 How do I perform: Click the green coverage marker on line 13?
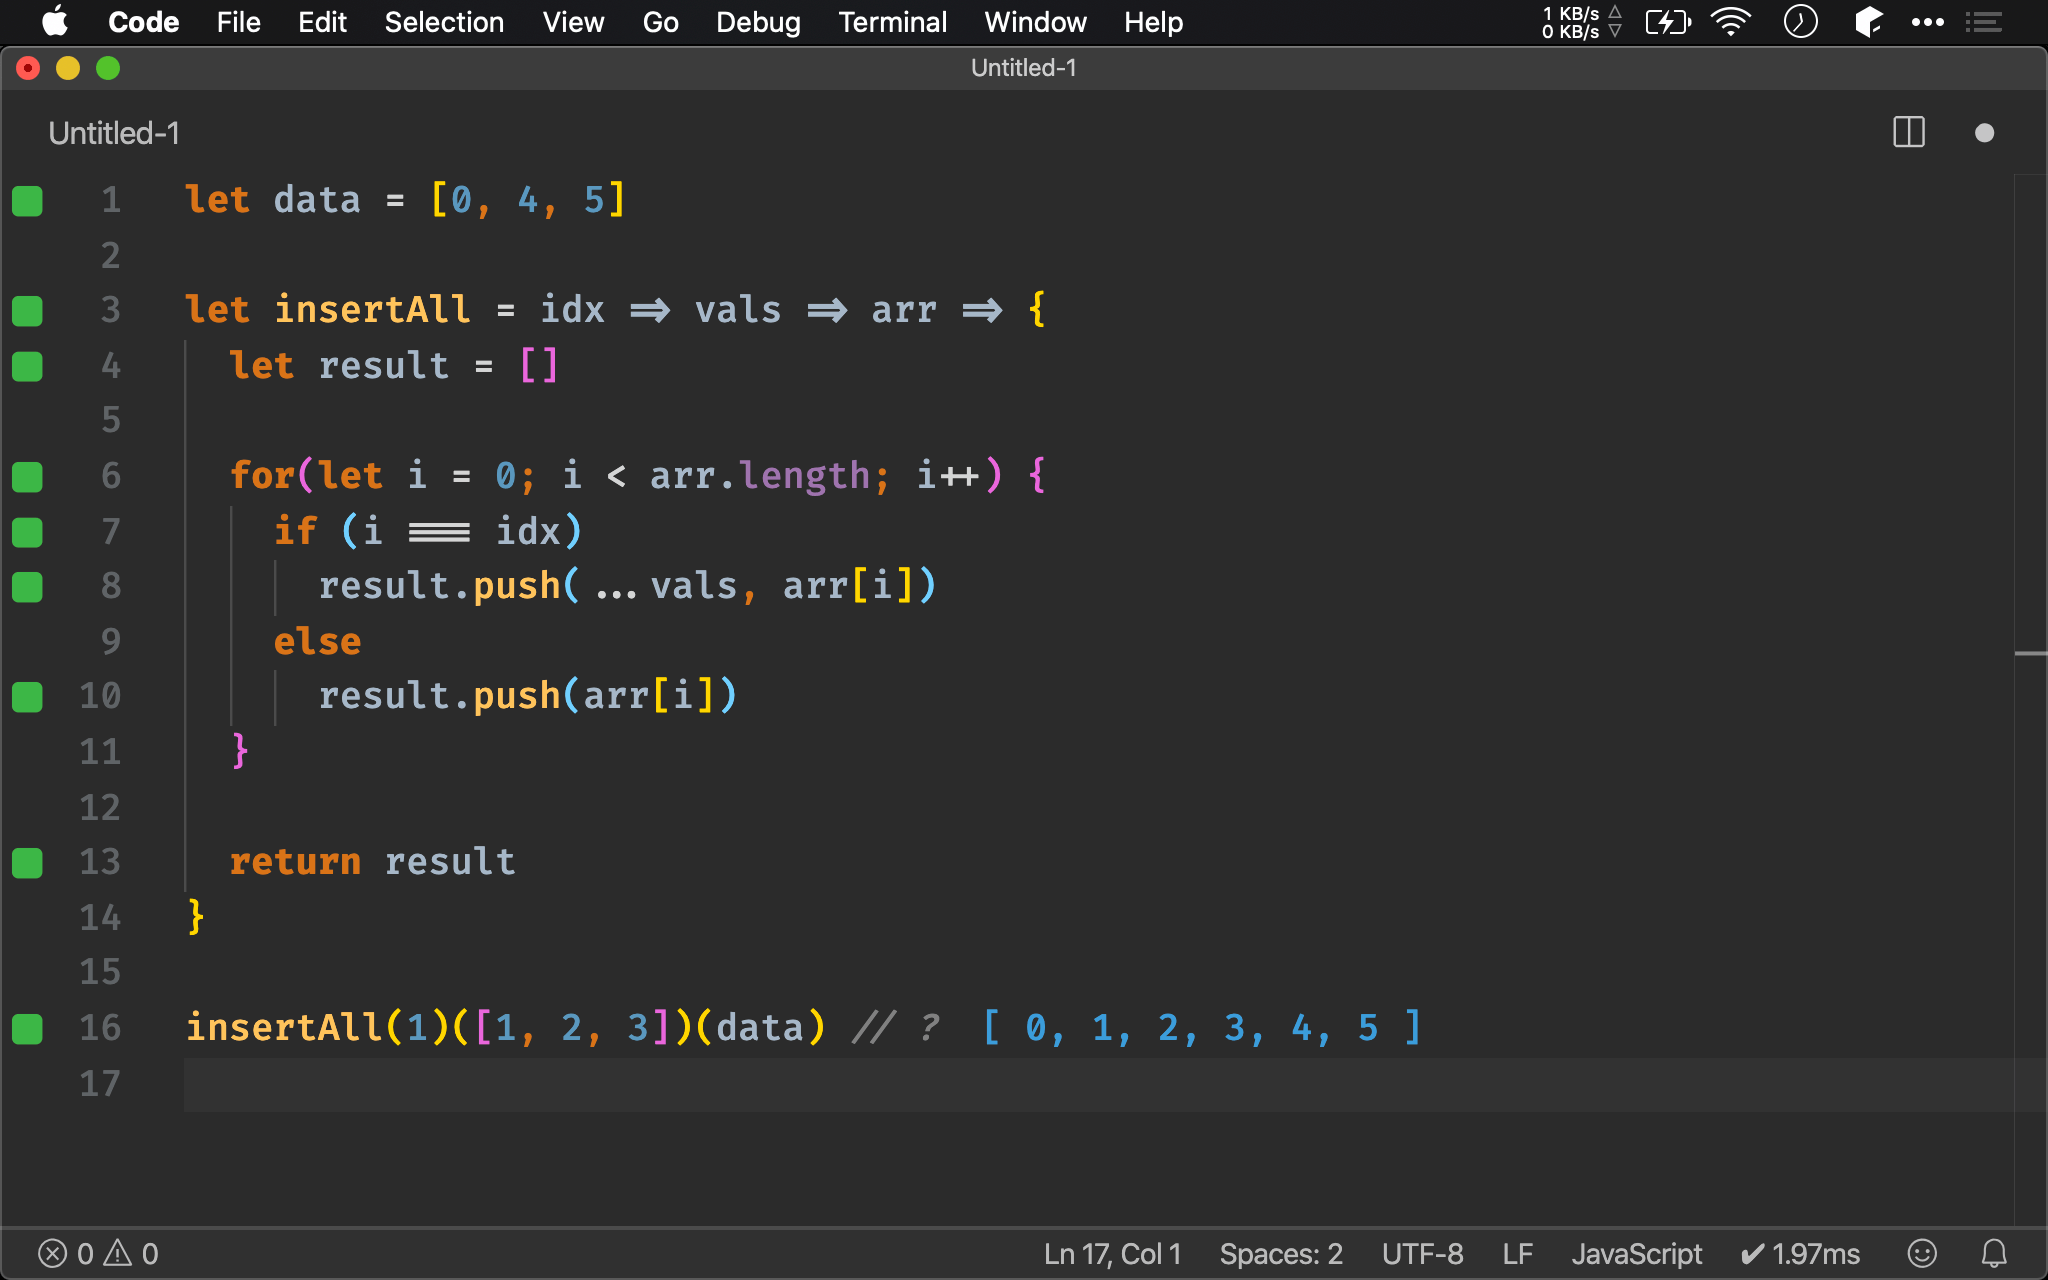[28, 863]
